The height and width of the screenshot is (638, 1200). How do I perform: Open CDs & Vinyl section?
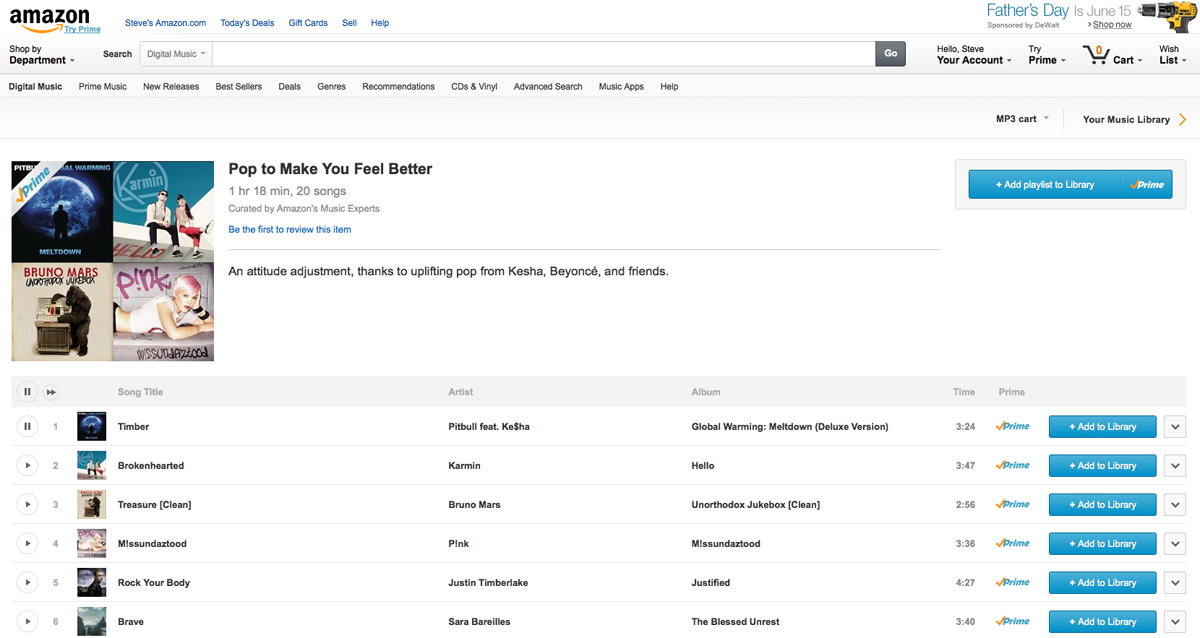tap(474, 87)
